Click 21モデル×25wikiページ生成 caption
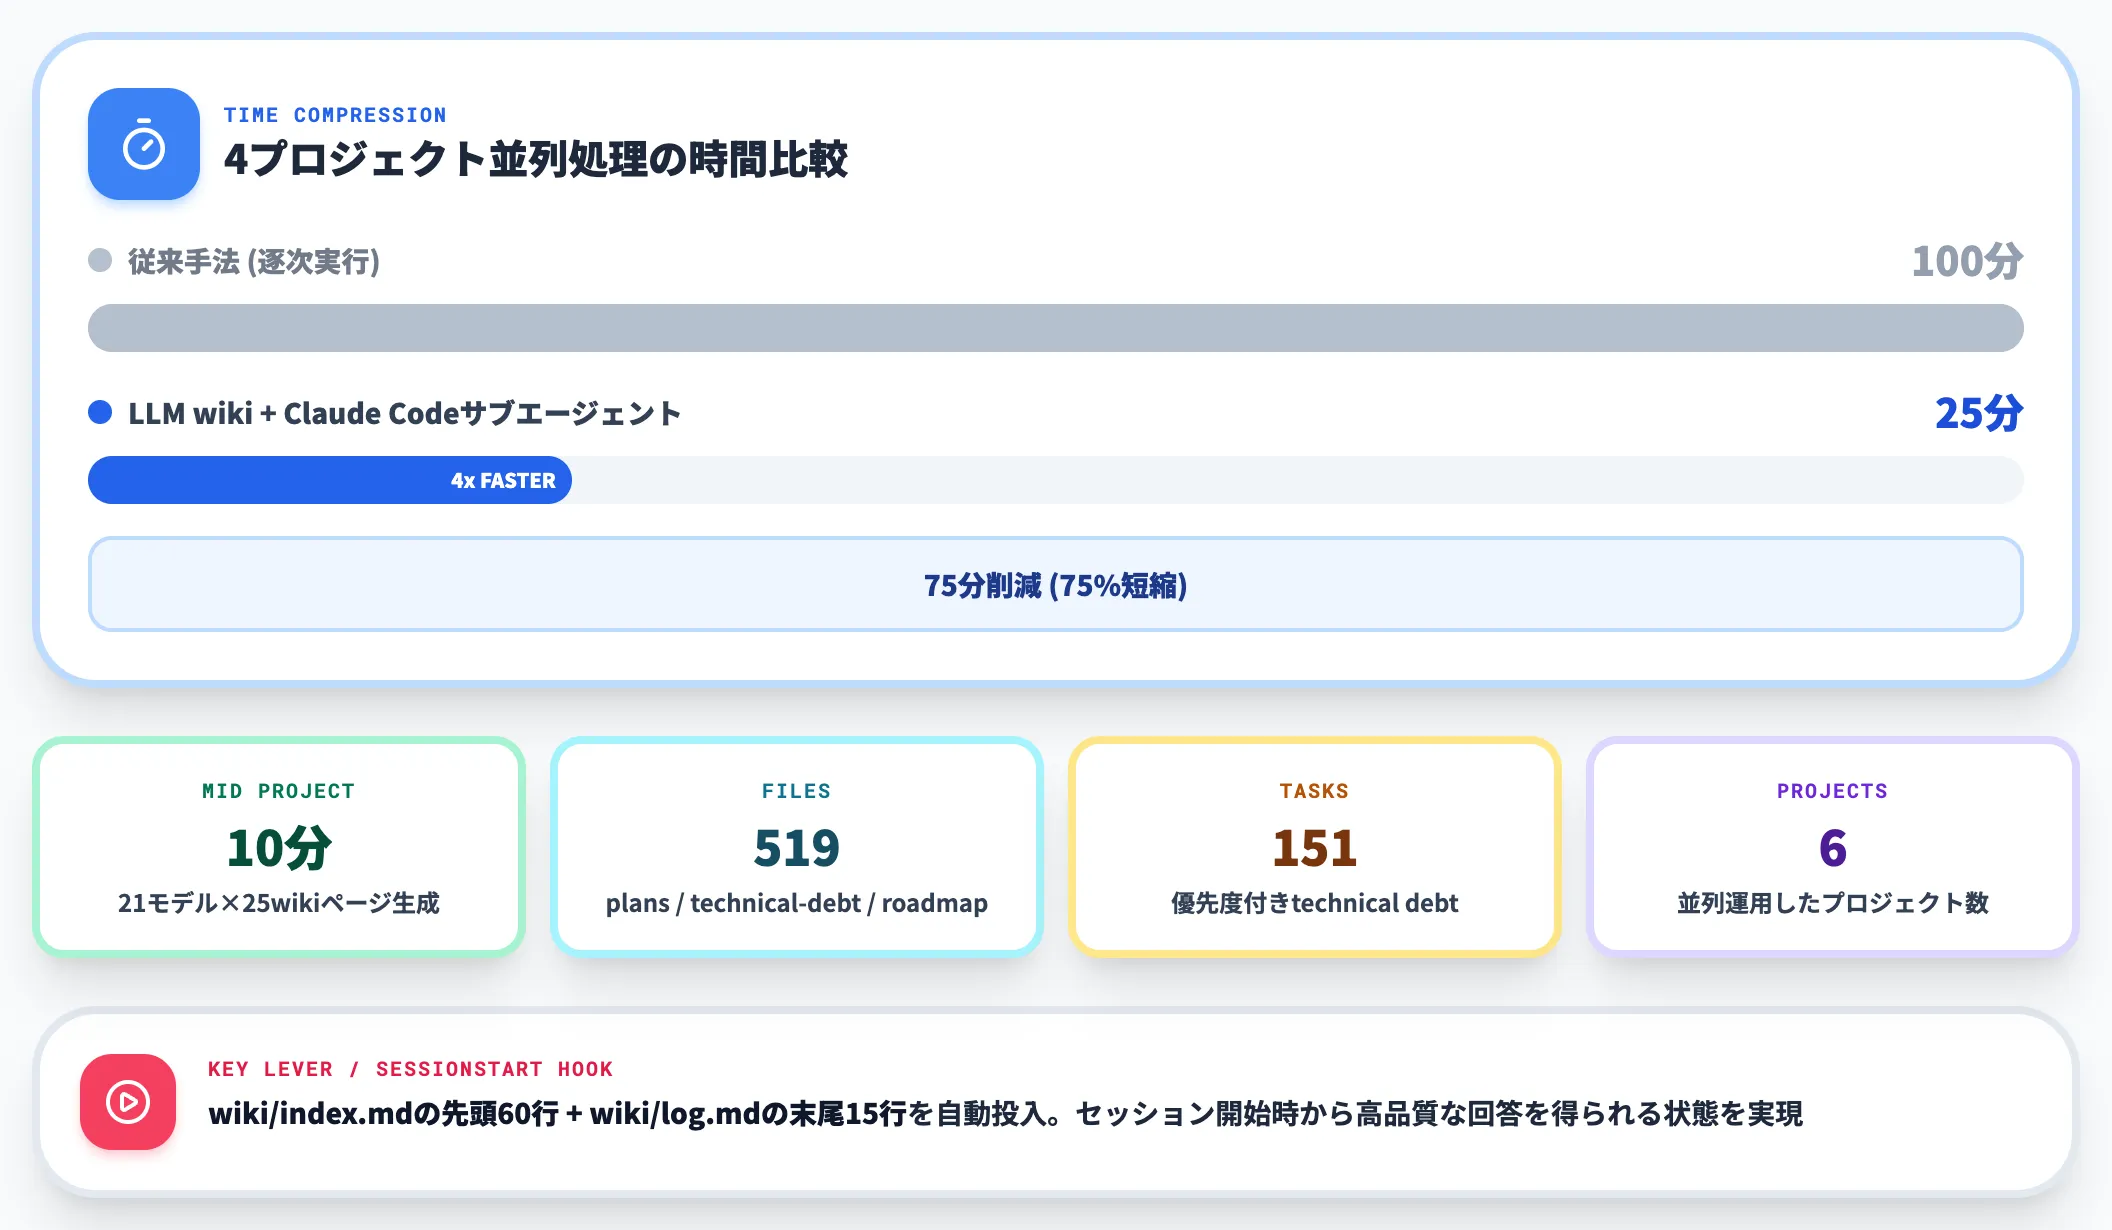 [x=279, y=903]
